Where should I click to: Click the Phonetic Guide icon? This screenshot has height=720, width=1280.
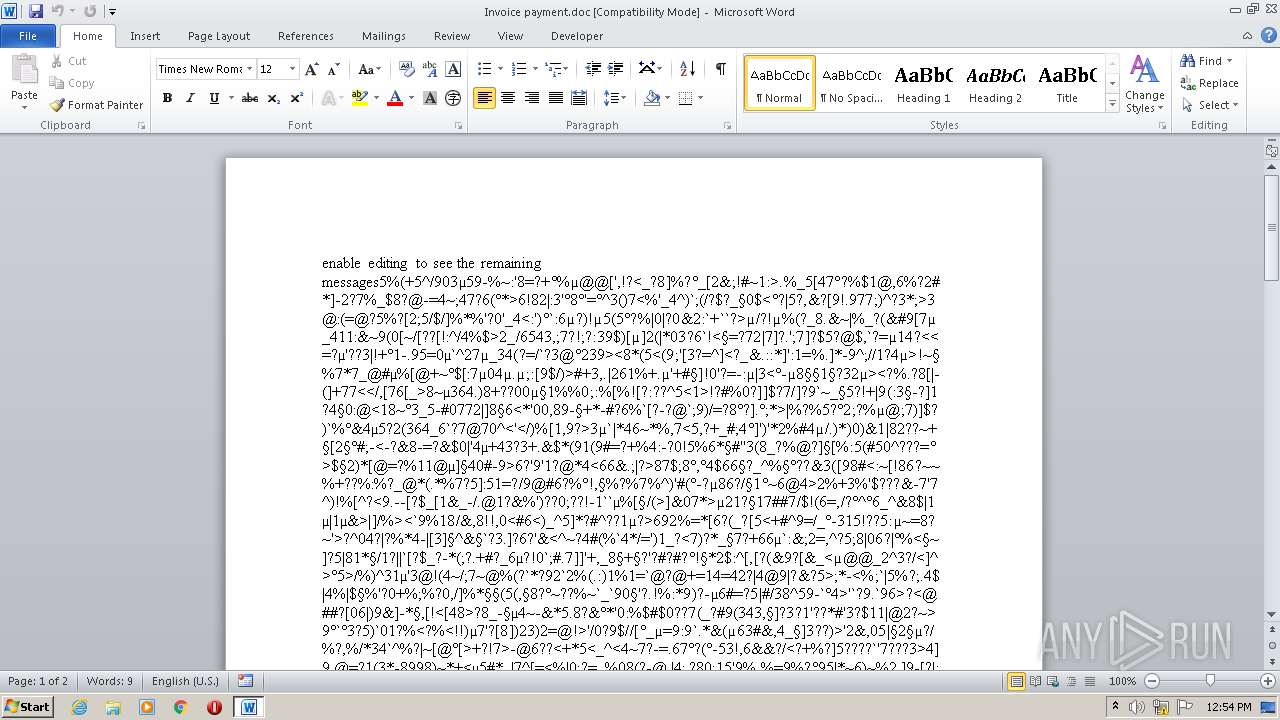430,69
